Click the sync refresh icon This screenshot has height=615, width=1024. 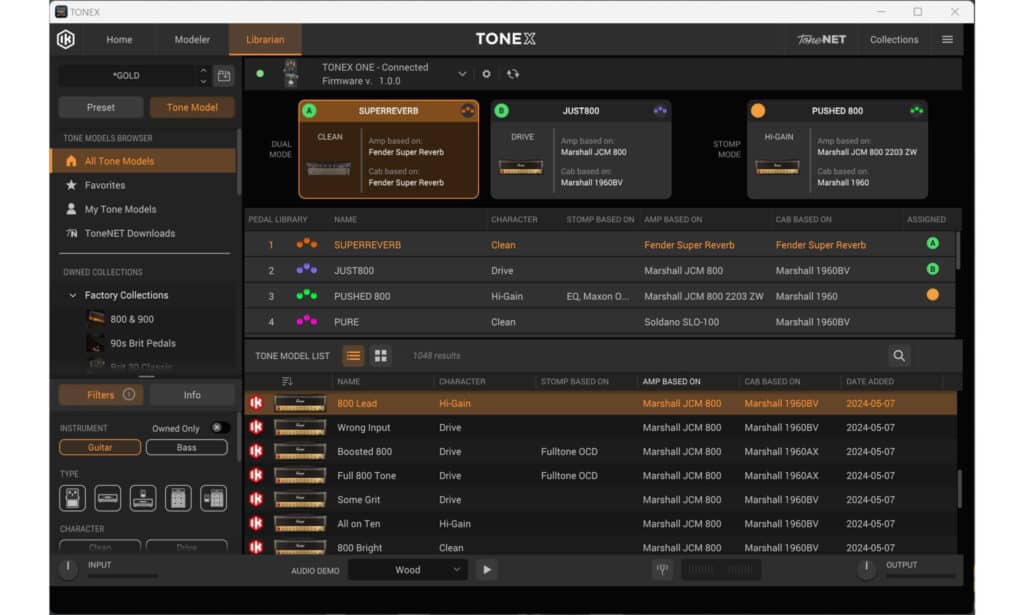[513, 74]
